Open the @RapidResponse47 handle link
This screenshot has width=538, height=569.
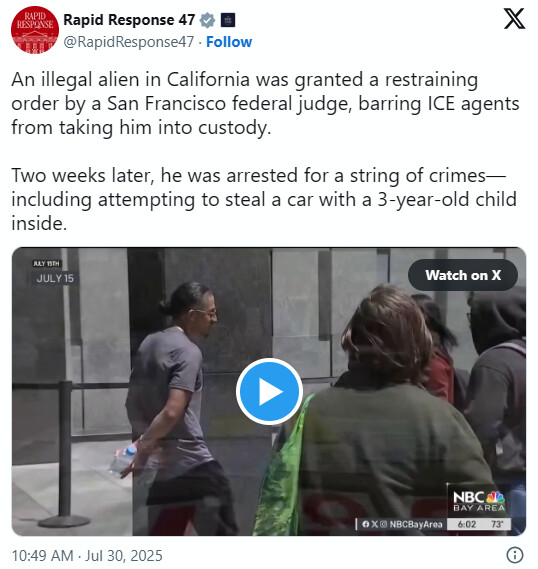tap(129, 42)
